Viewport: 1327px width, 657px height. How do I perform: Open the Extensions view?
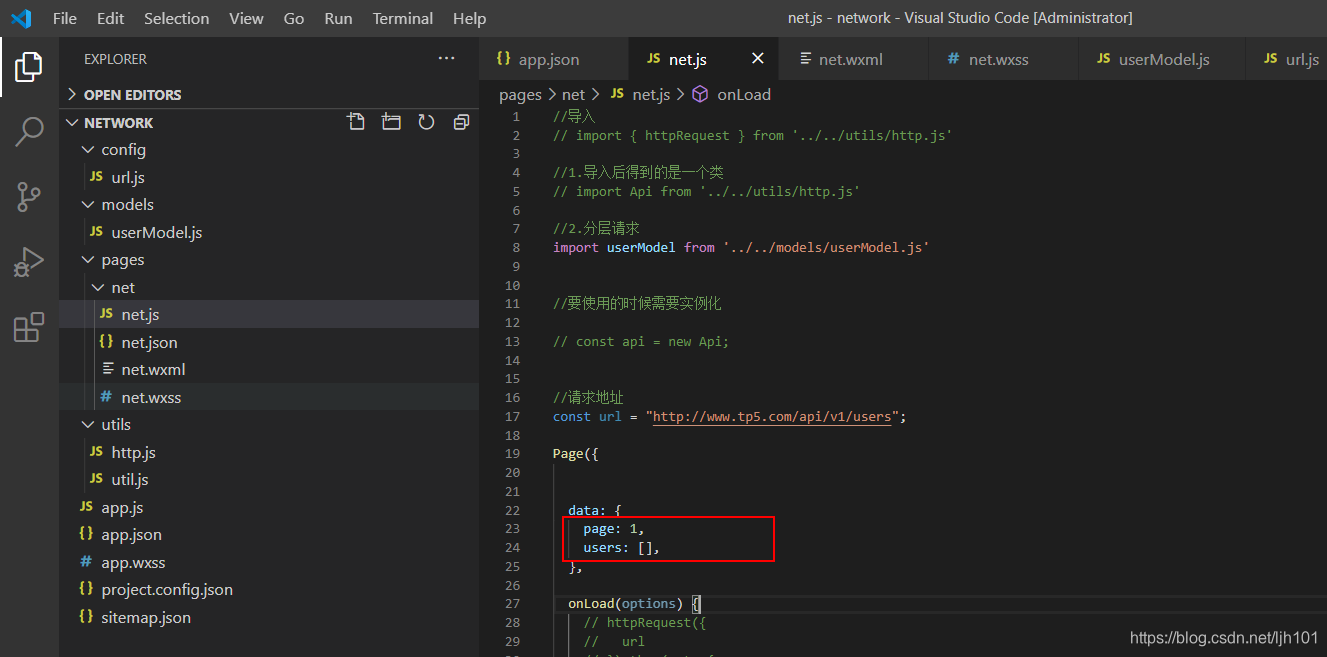29,327
